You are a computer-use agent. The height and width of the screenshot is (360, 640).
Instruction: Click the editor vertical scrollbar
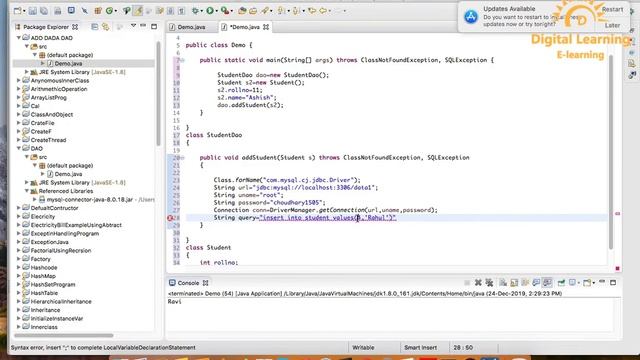tap(611, 151)
